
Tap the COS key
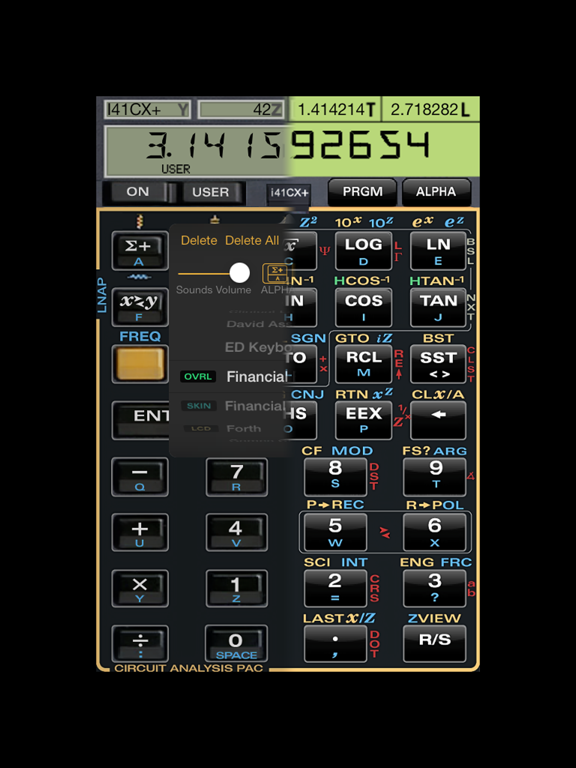click(x=363, y=307)
